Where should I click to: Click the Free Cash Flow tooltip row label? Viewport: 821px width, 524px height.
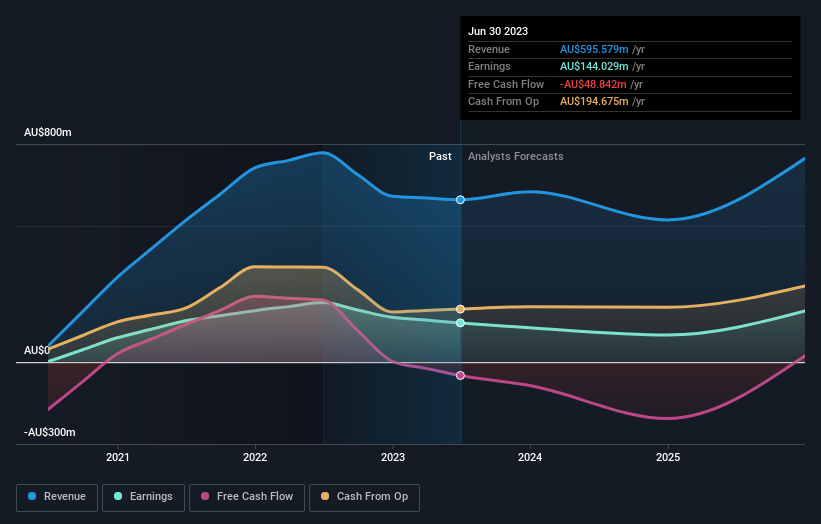pos(506,84)
